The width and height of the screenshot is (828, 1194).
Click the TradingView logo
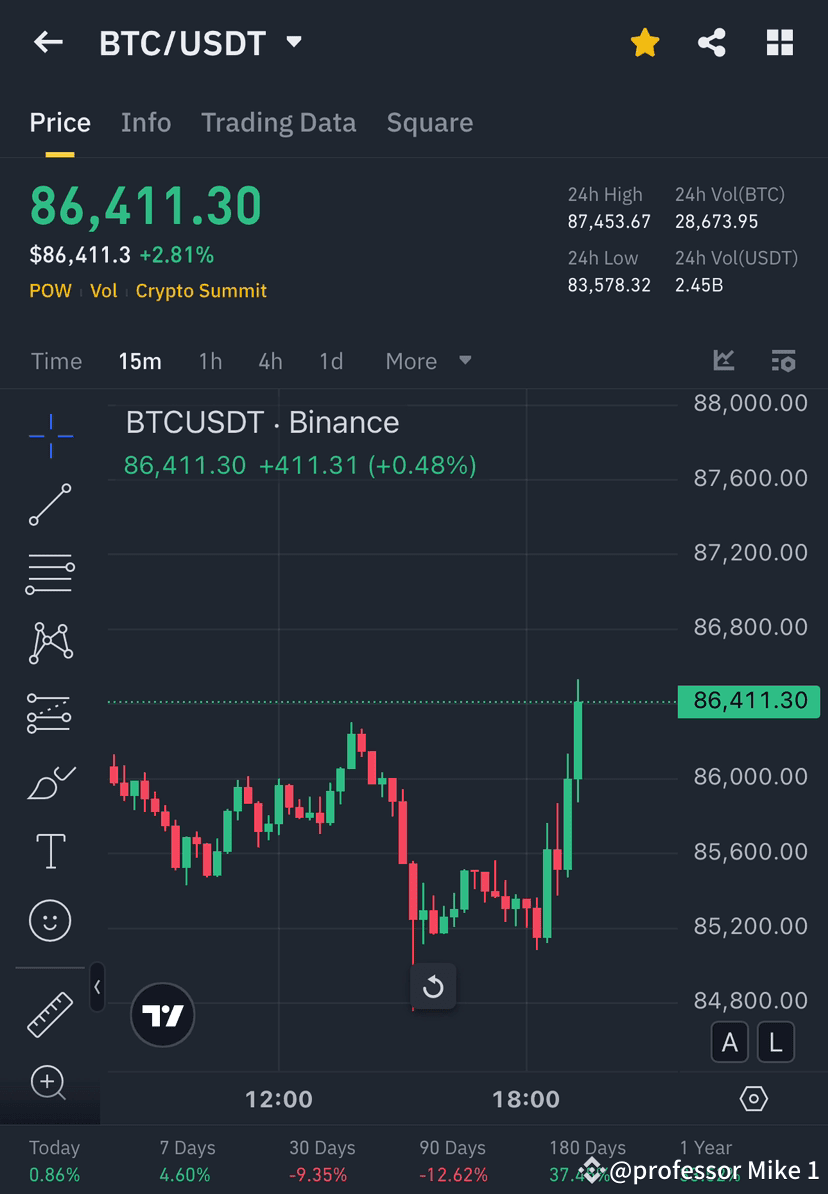point(162,1015)
